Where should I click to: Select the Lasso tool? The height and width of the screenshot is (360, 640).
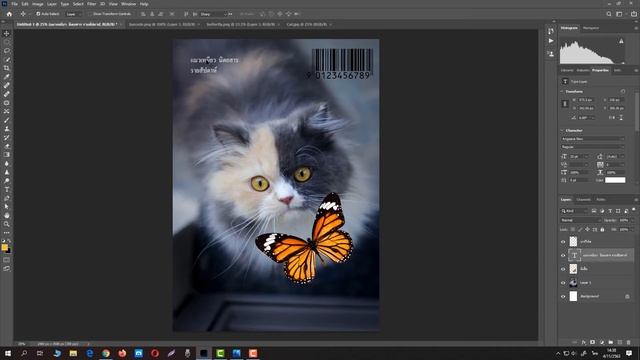7,51
